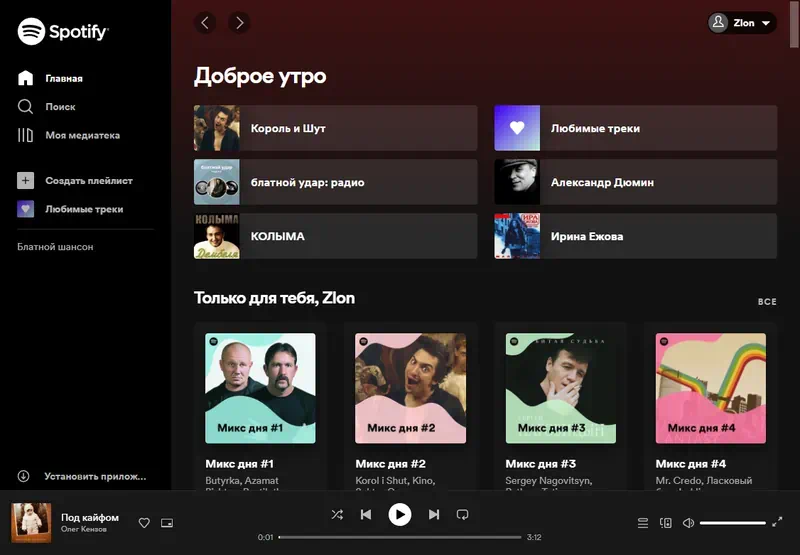Click the Под кайфом track title
The width and height of the screenshot is (800, 555).
(90, 517)
